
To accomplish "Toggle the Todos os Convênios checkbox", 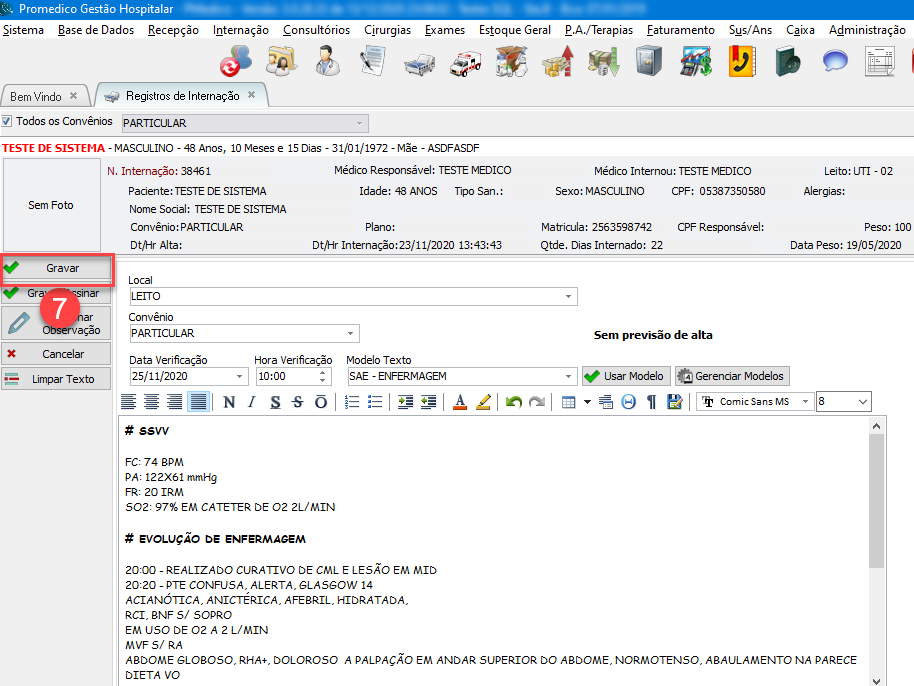I will [x=8, y=122].
